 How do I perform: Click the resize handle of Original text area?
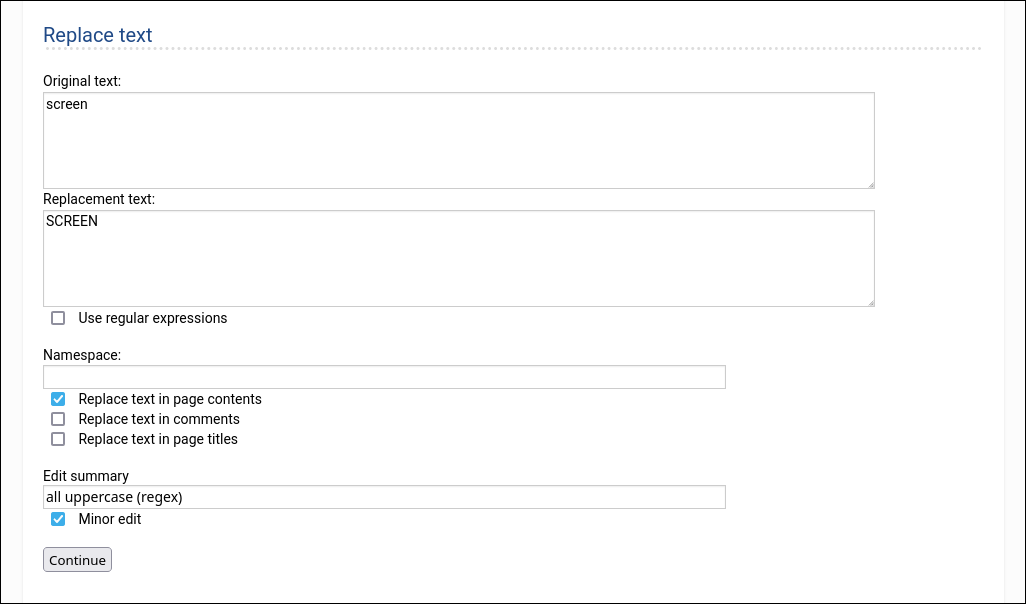[x=870, y=183]
